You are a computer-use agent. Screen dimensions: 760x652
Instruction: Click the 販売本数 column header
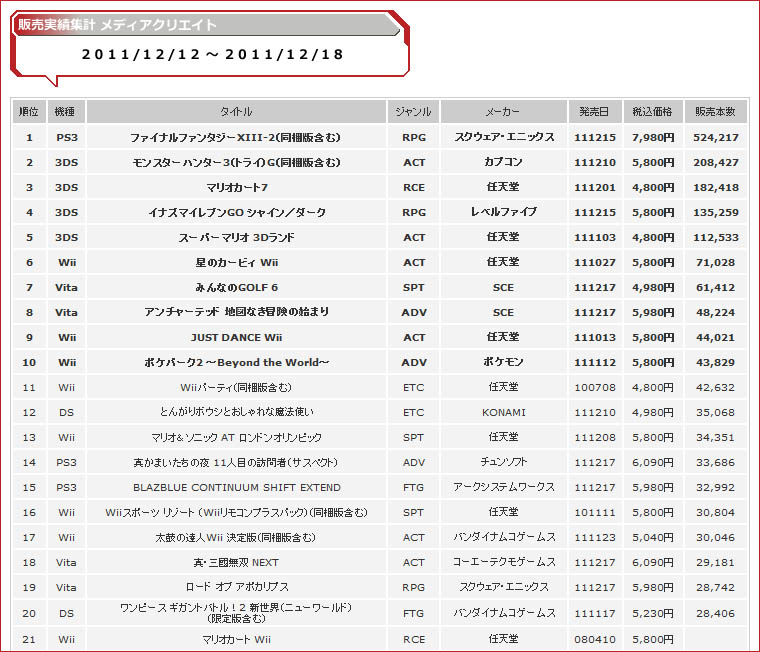tap(715, 111)
